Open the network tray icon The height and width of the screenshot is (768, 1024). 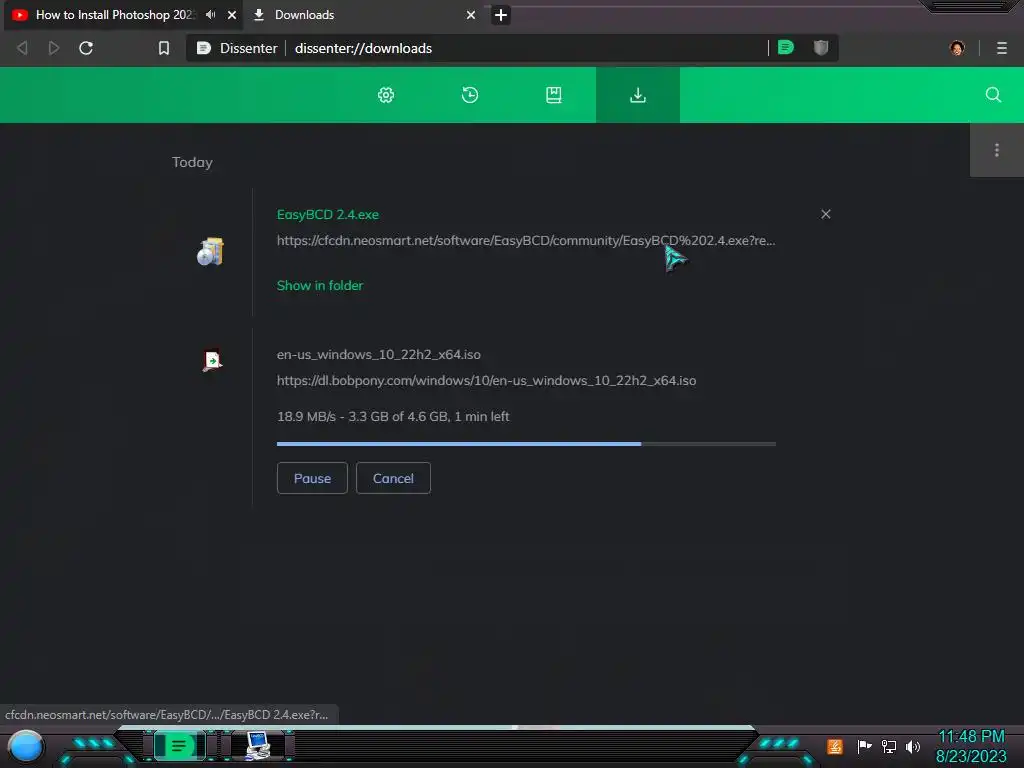click(x=889, y=746)
